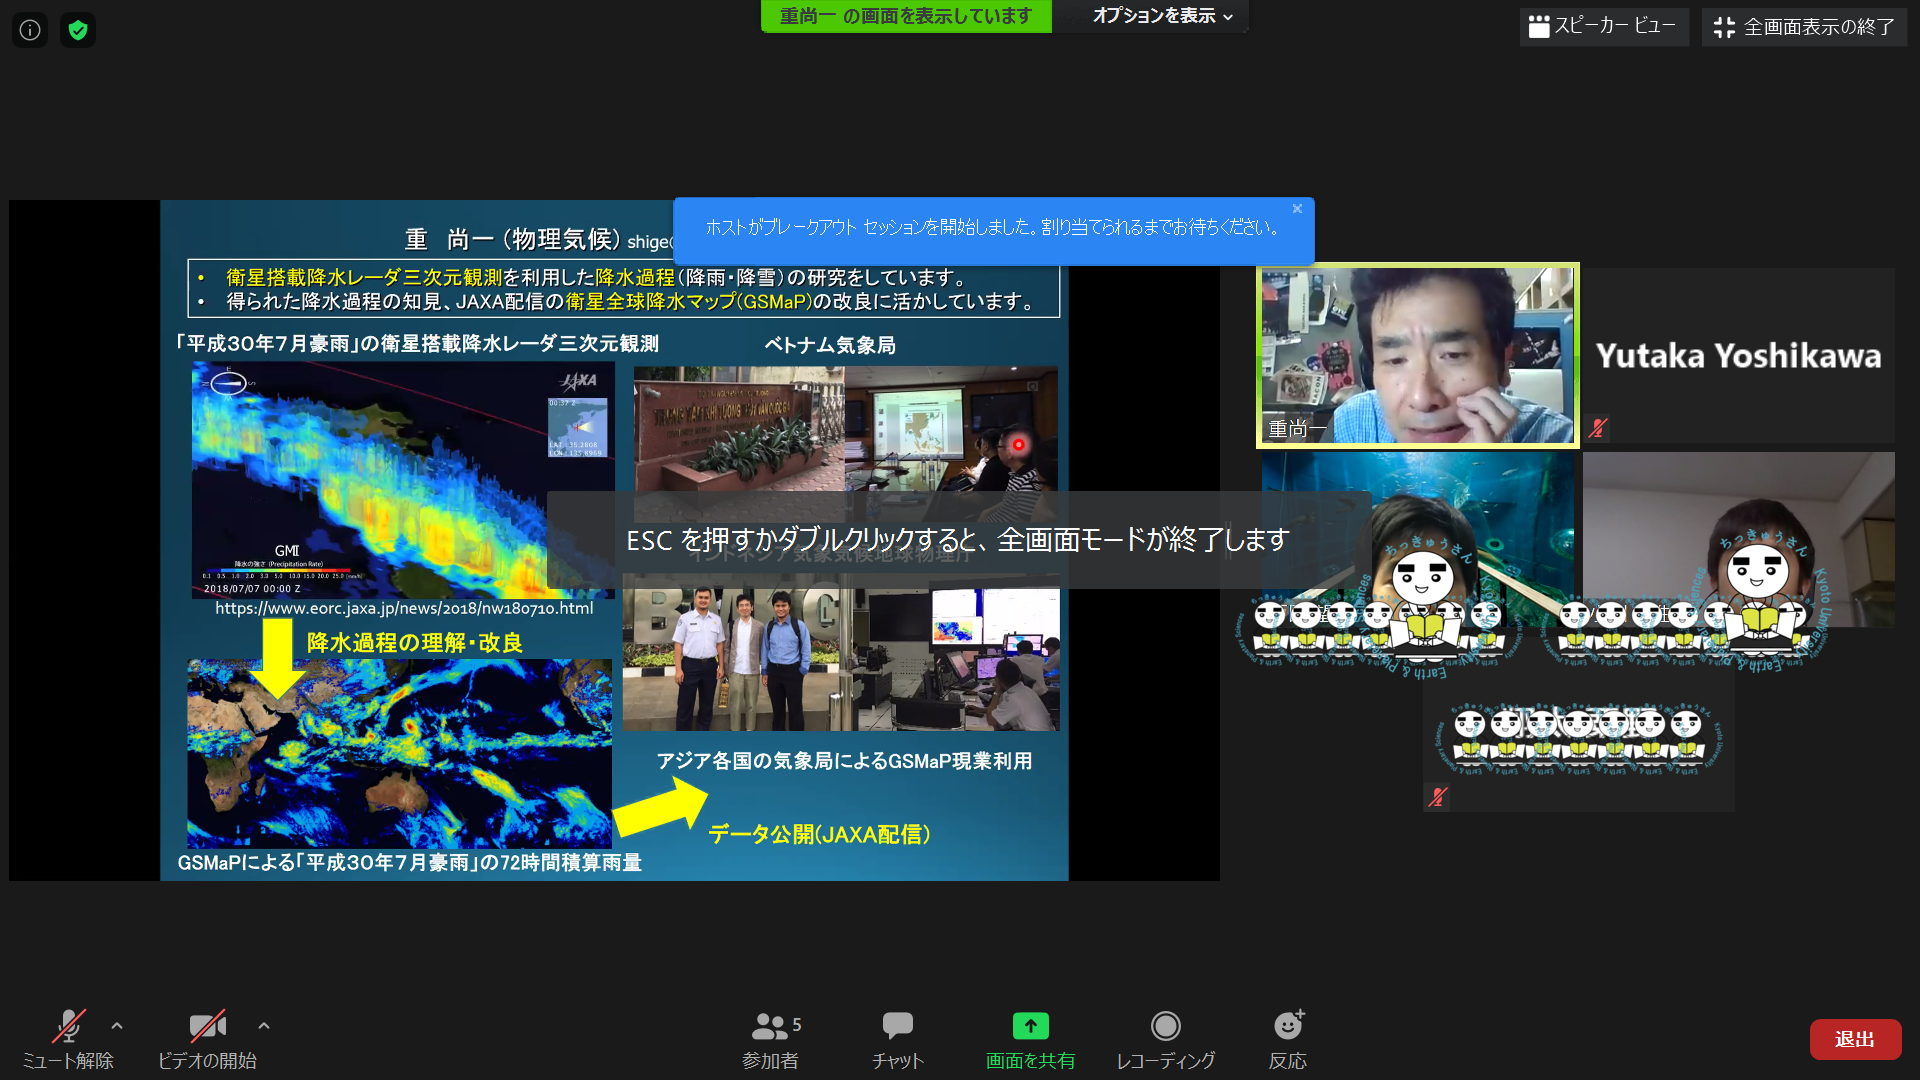Start recording with レコーディング button
Image resolution: width=1920 pixels, height=1080 pixels.
pos(1166,1040)
